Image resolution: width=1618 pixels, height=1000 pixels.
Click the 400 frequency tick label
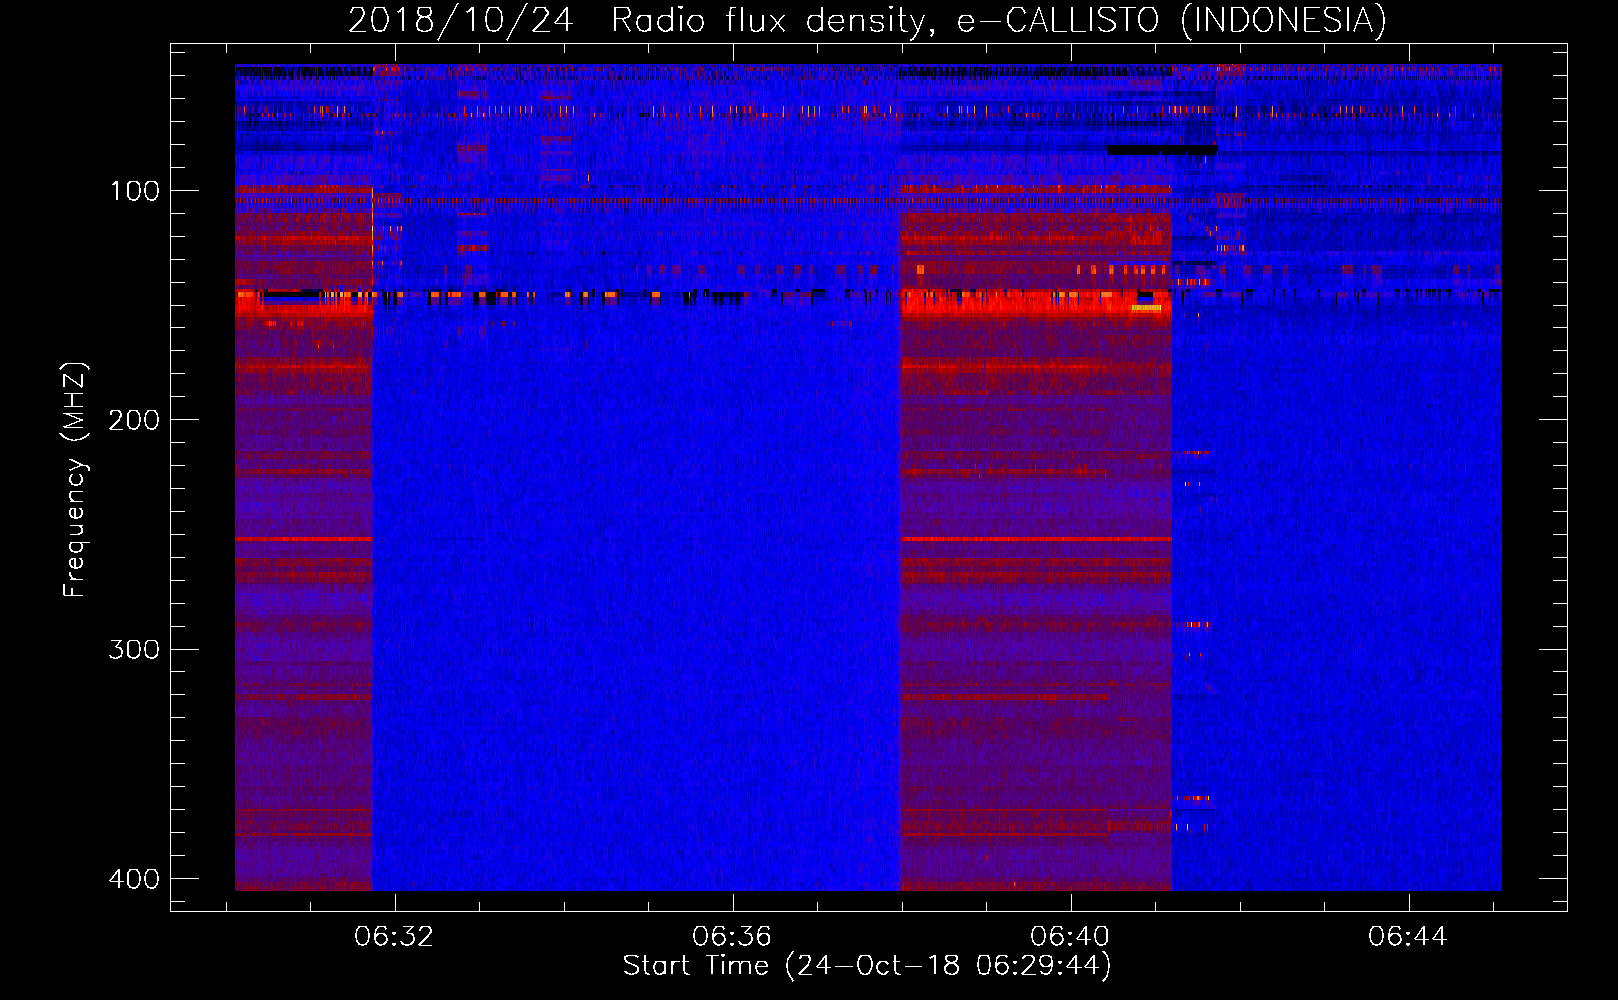134,879
